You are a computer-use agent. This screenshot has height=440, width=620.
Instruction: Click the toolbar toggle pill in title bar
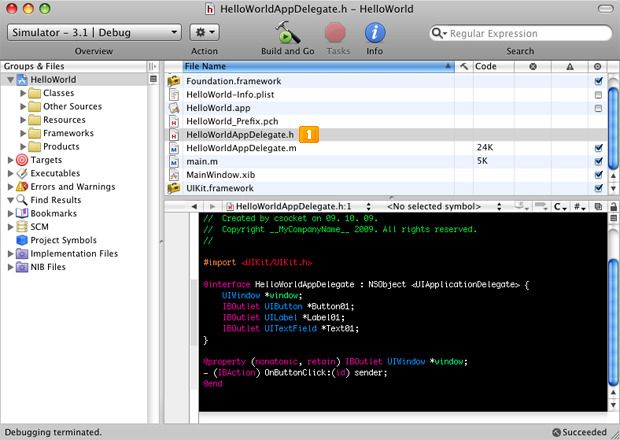tap(605, 9)
